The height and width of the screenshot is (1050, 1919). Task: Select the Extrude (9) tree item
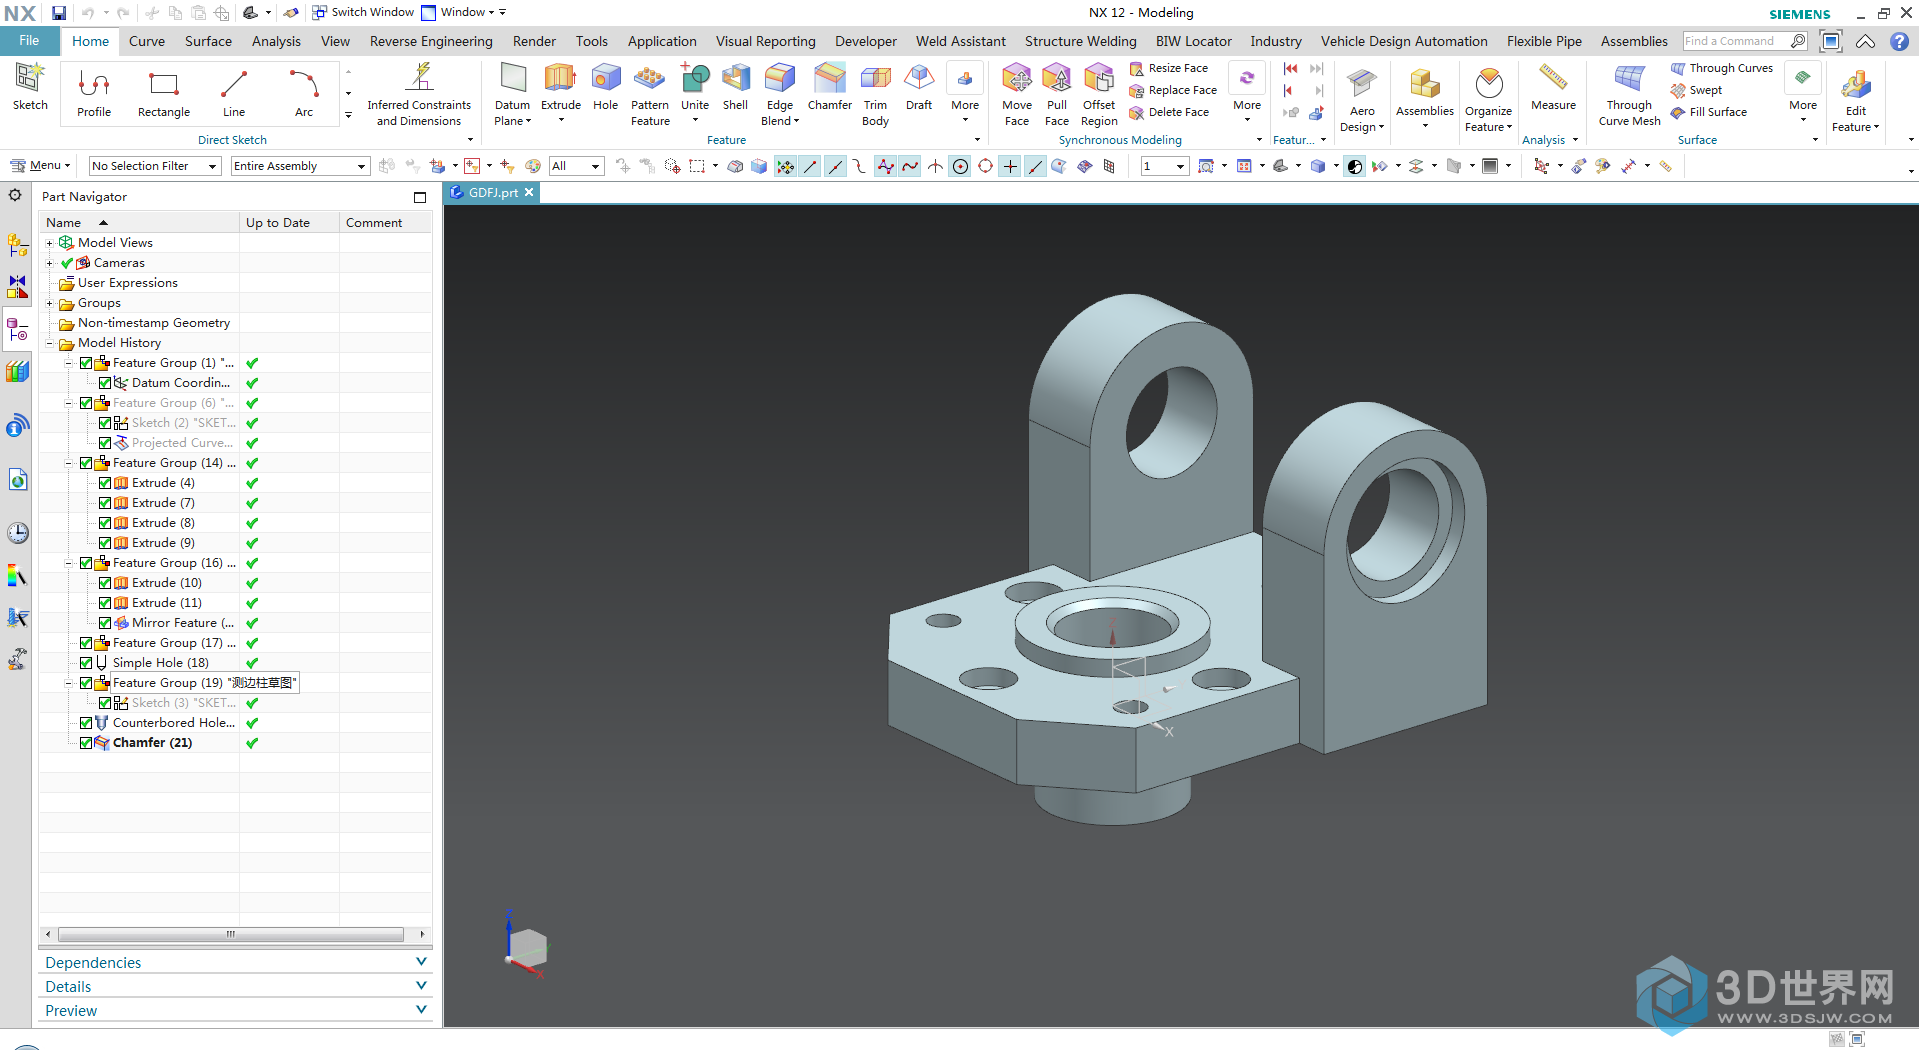(x=163, y=543)
